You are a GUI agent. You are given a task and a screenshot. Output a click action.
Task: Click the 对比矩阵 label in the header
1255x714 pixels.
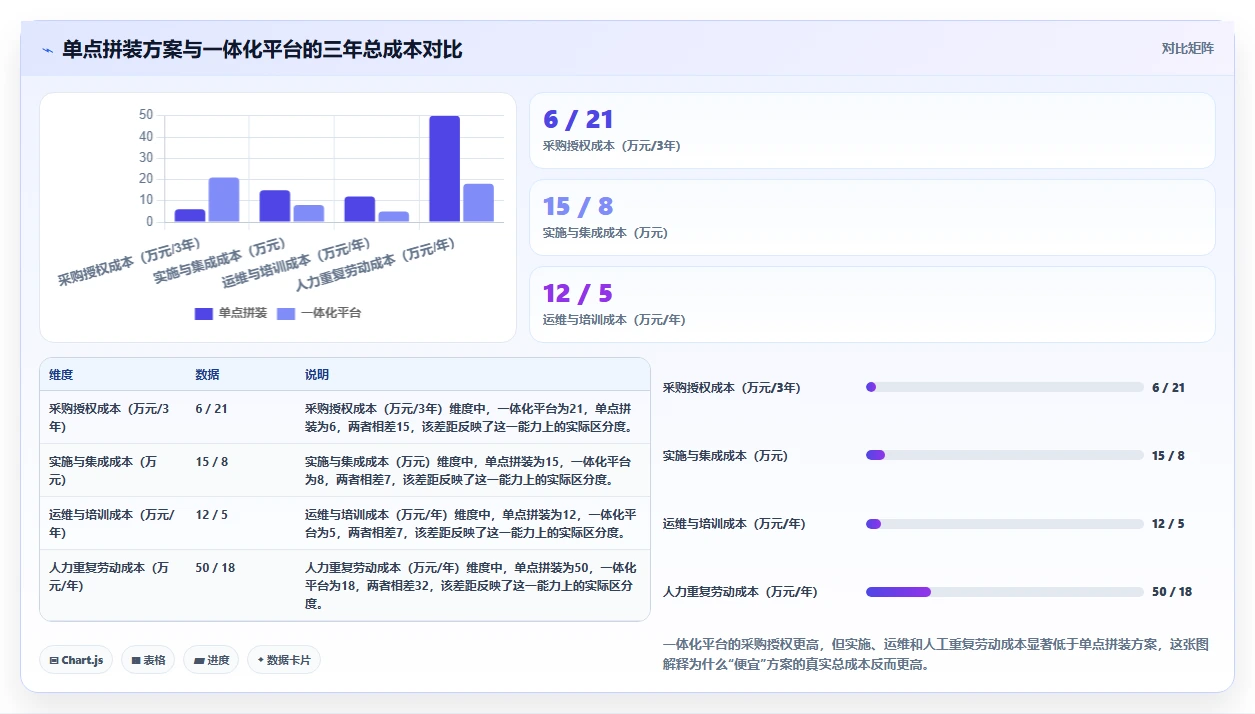1187,48
